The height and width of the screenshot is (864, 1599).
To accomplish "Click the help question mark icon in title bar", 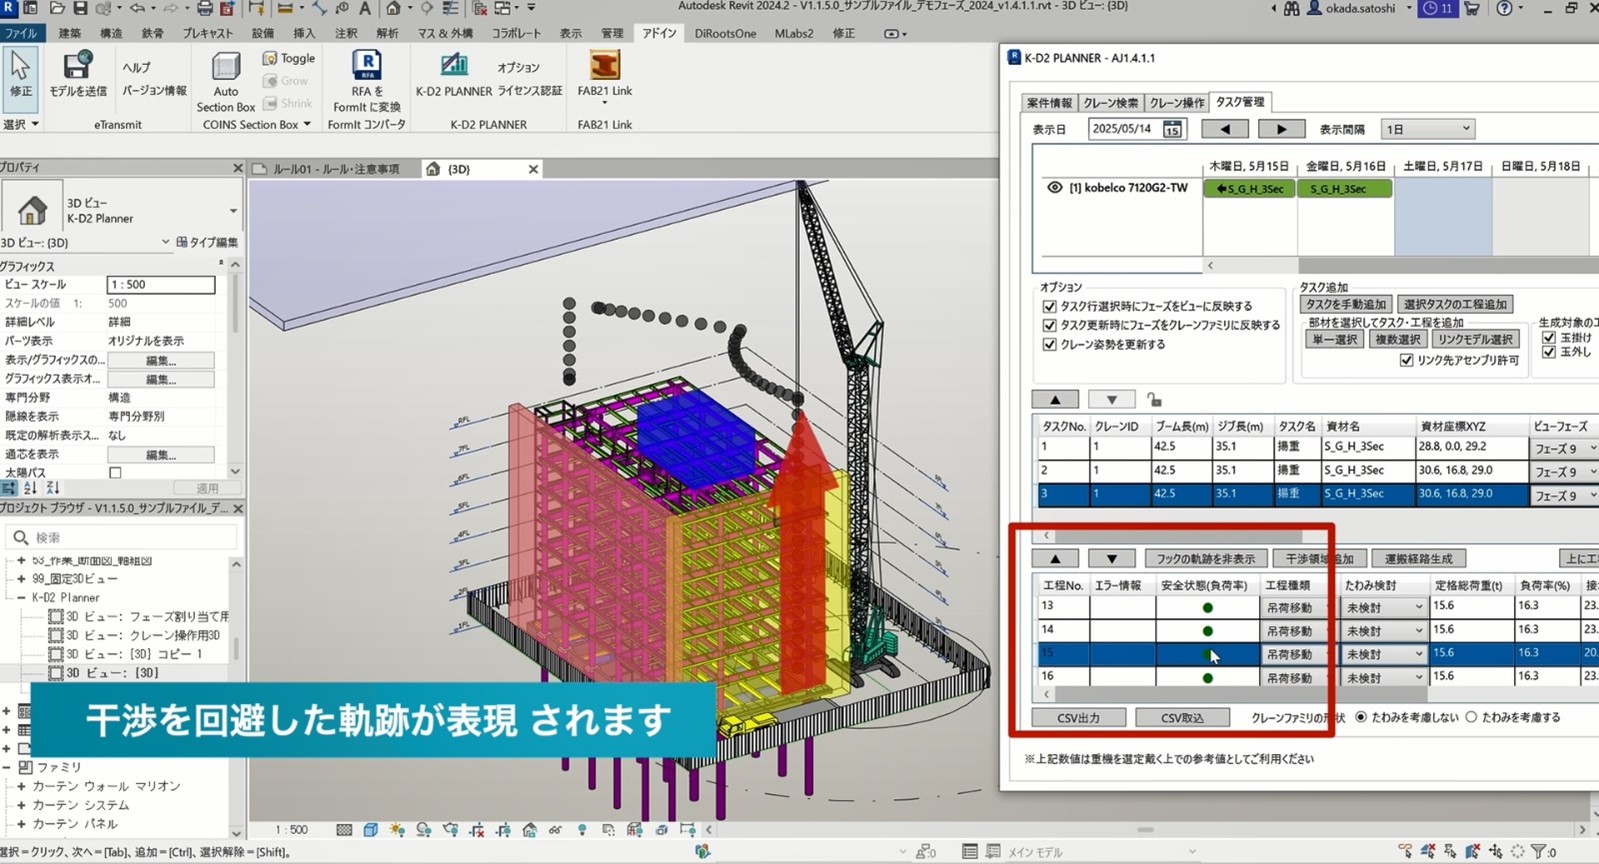I will [1504, 8].
